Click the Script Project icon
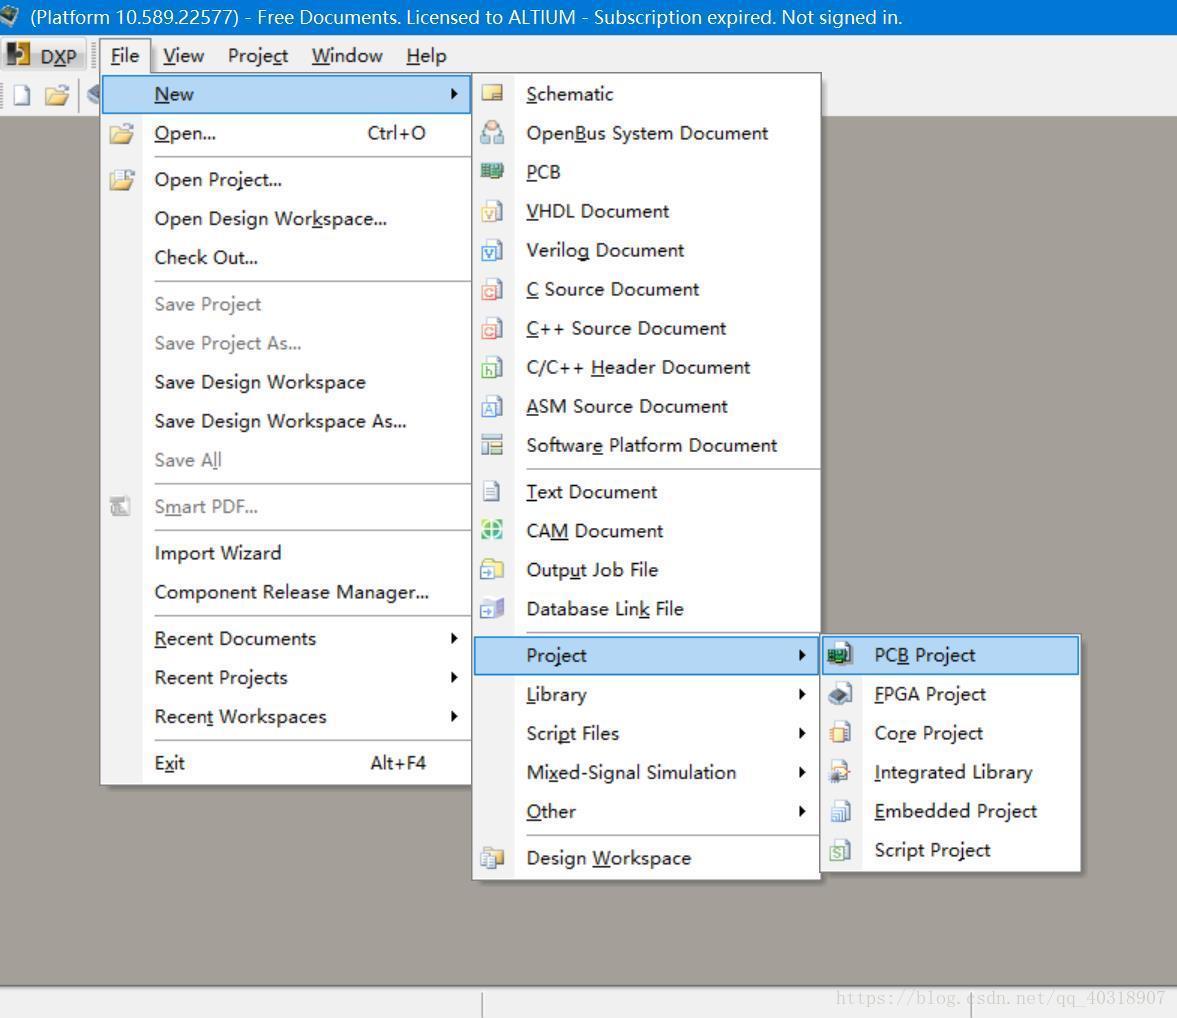The width and height of the screenshot is (1177, 1018). tap(840, 850)
